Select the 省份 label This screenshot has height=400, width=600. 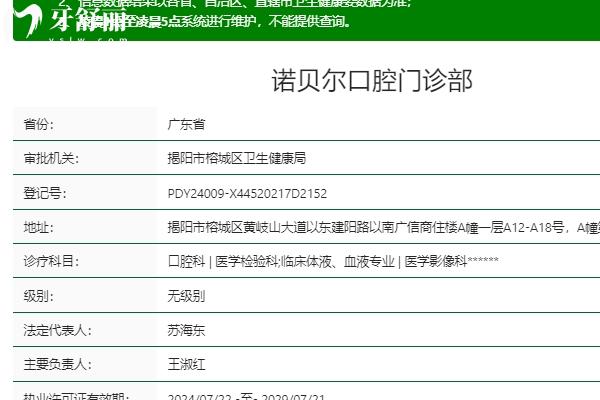39,124
